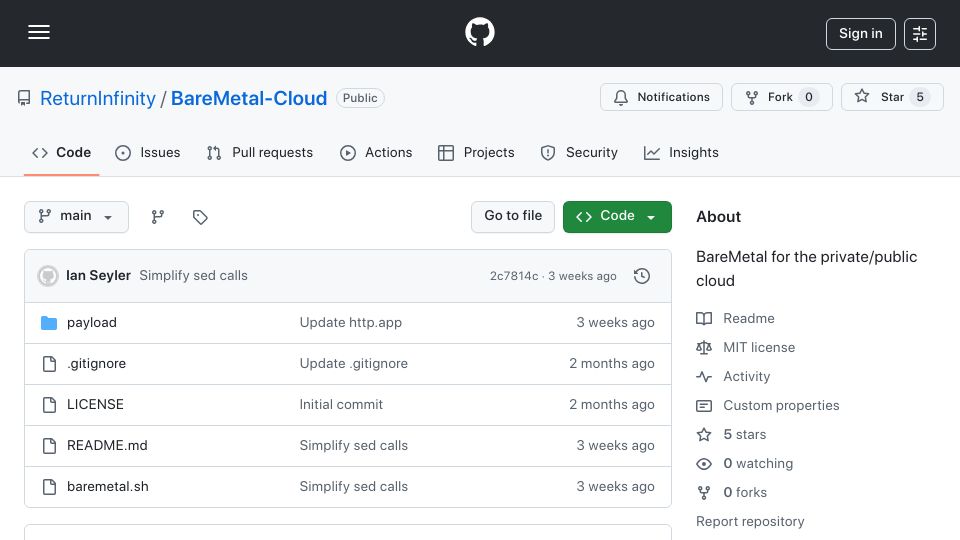Fork this repository
The image size is (960, 540).
[782, 97]
